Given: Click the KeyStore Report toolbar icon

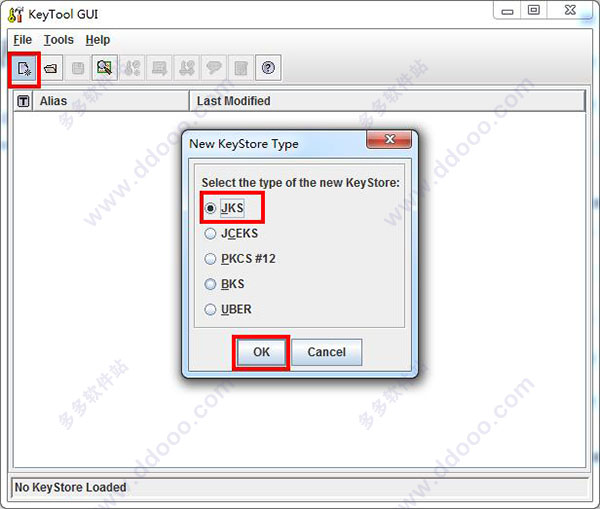Looking at the screenshot, I should [x=241, y=68].
